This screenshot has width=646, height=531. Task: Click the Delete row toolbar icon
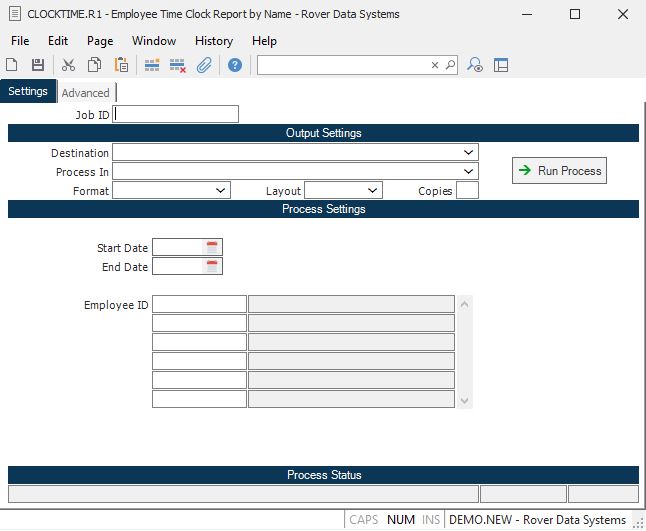178,65
